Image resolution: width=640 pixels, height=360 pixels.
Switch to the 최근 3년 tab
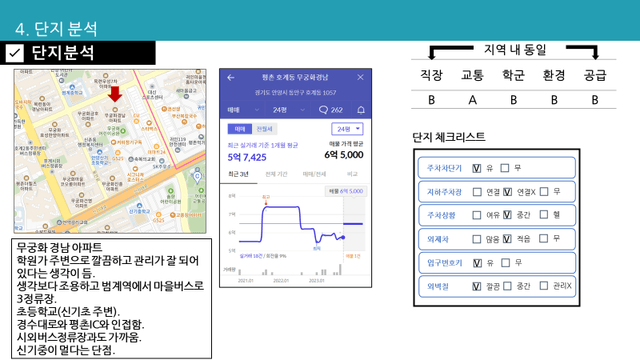click(x=238, y=174)
